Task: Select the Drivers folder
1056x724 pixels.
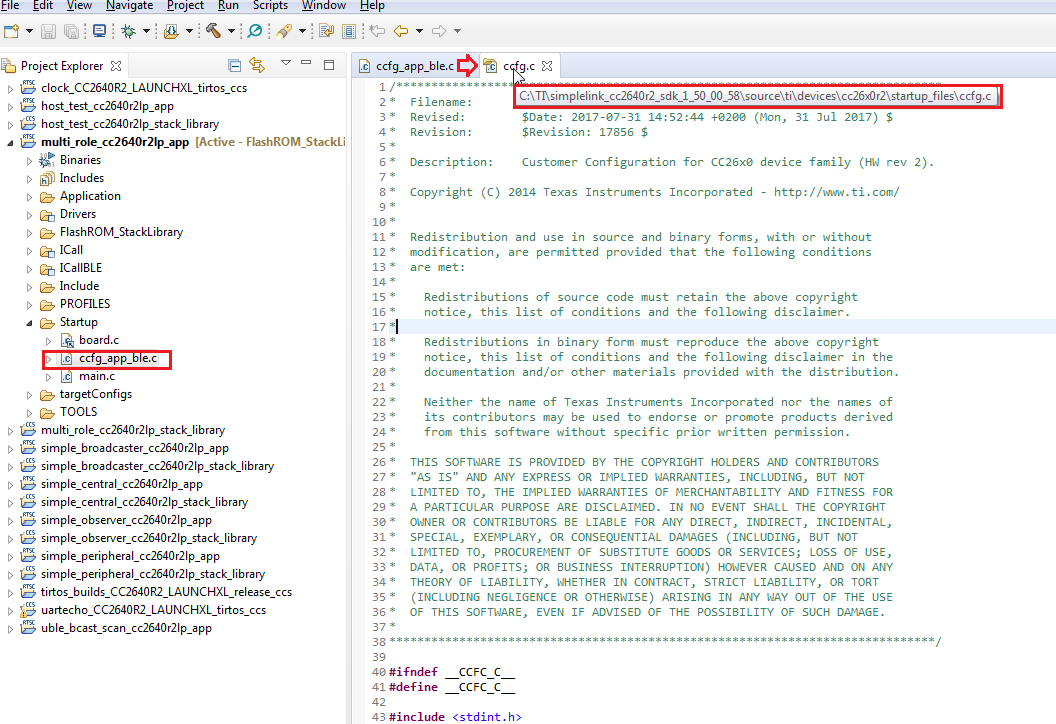Action: point(78,214)
